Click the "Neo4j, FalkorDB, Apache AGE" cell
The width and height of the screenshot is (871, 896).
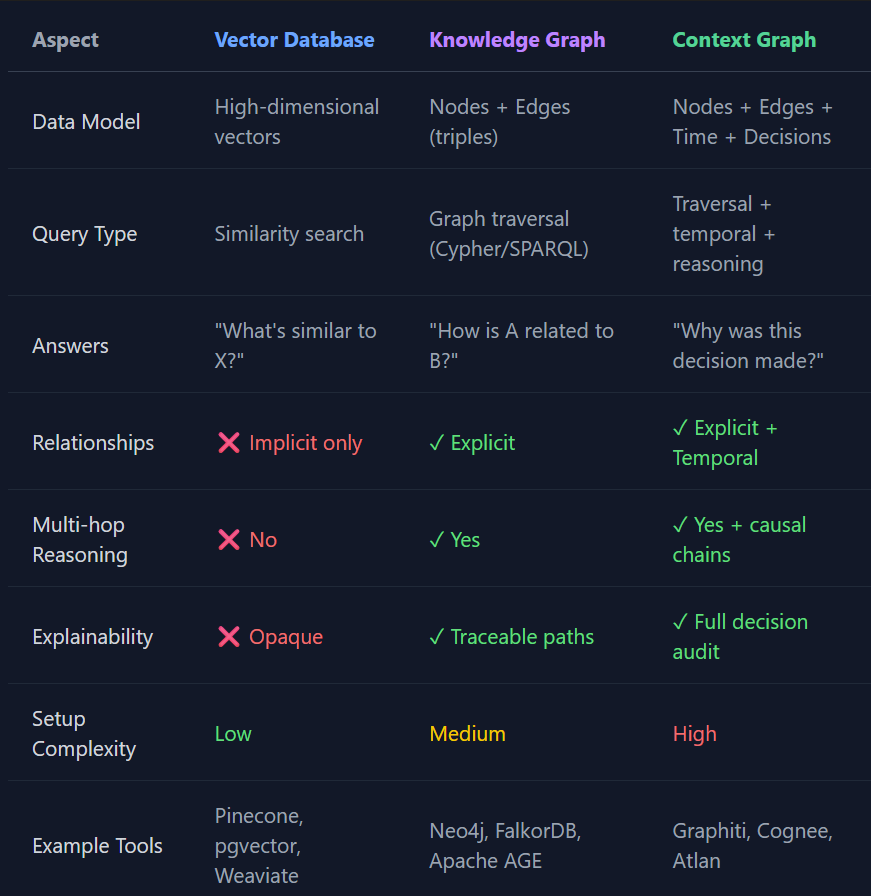pyautogui.click(x=505, y=846)
